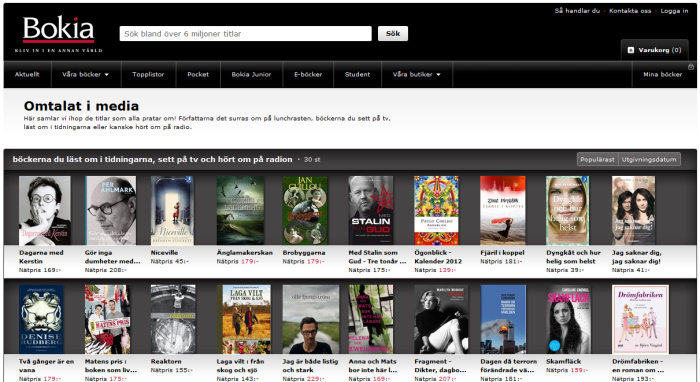The height and width of the screenshot is (382, 700).
Task: Open Dagarna med Kerstin book cover
Action: coord(45,210)
